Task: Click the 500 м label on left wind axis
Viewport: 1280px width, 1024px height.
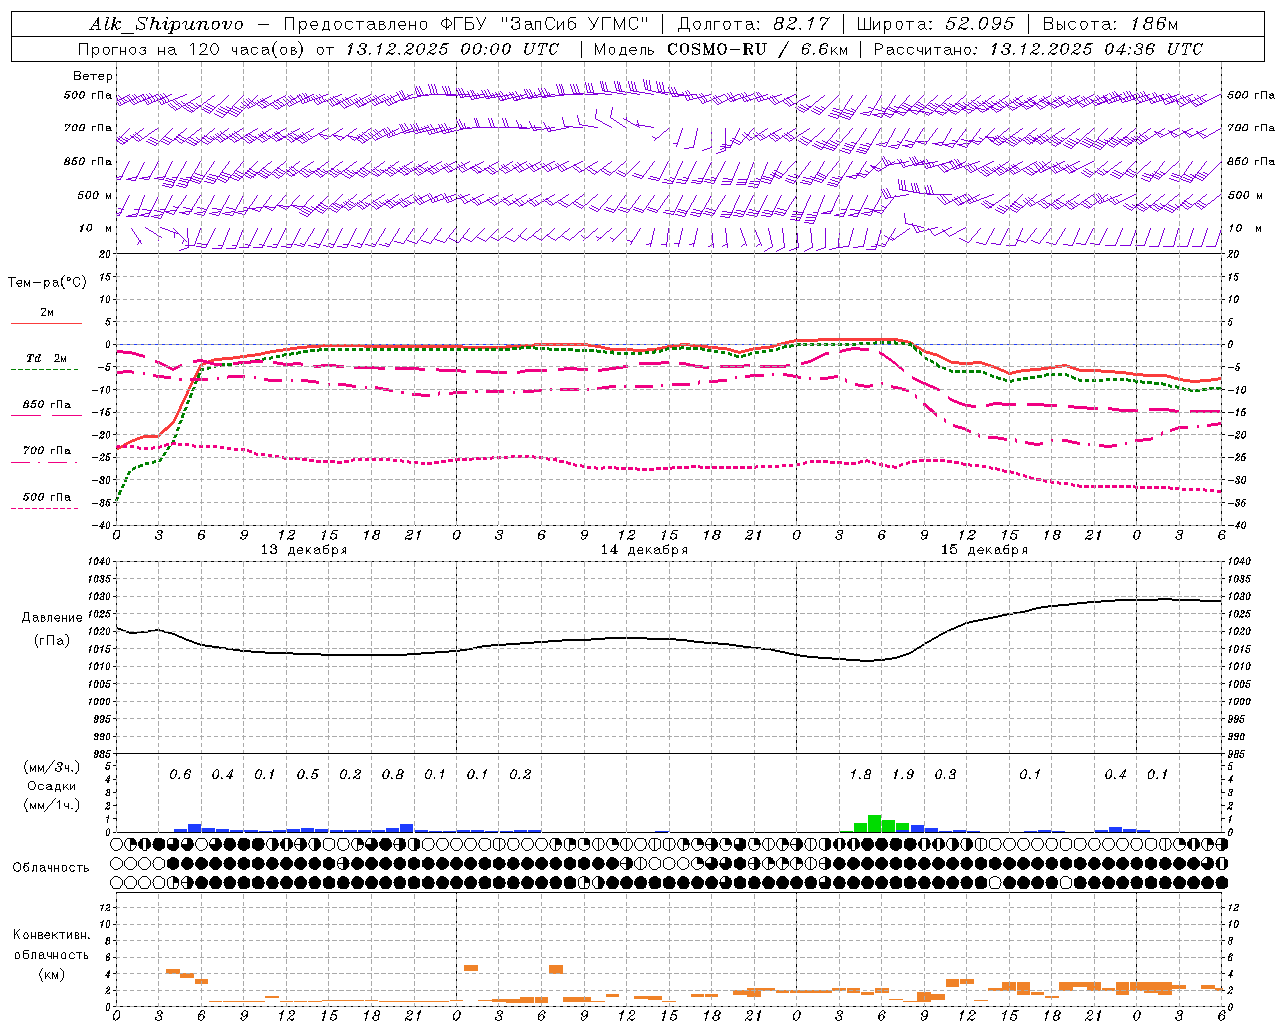Action: (95, 196)
